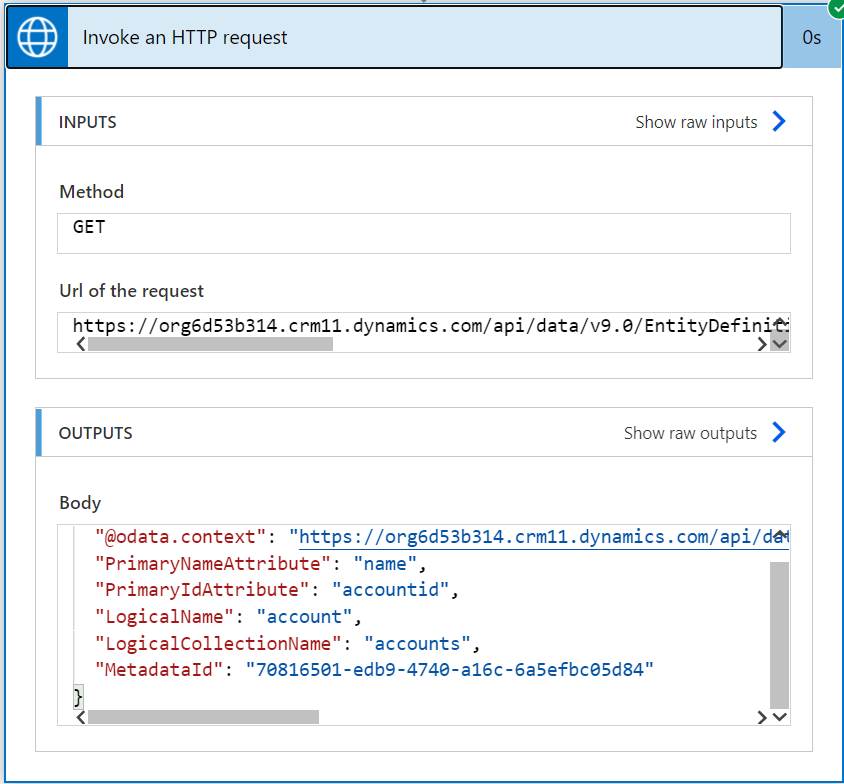Click right scroll arrow in URL field
This screenshot has width=844, height=784.
pyautogui.click(x=762, y=344)
